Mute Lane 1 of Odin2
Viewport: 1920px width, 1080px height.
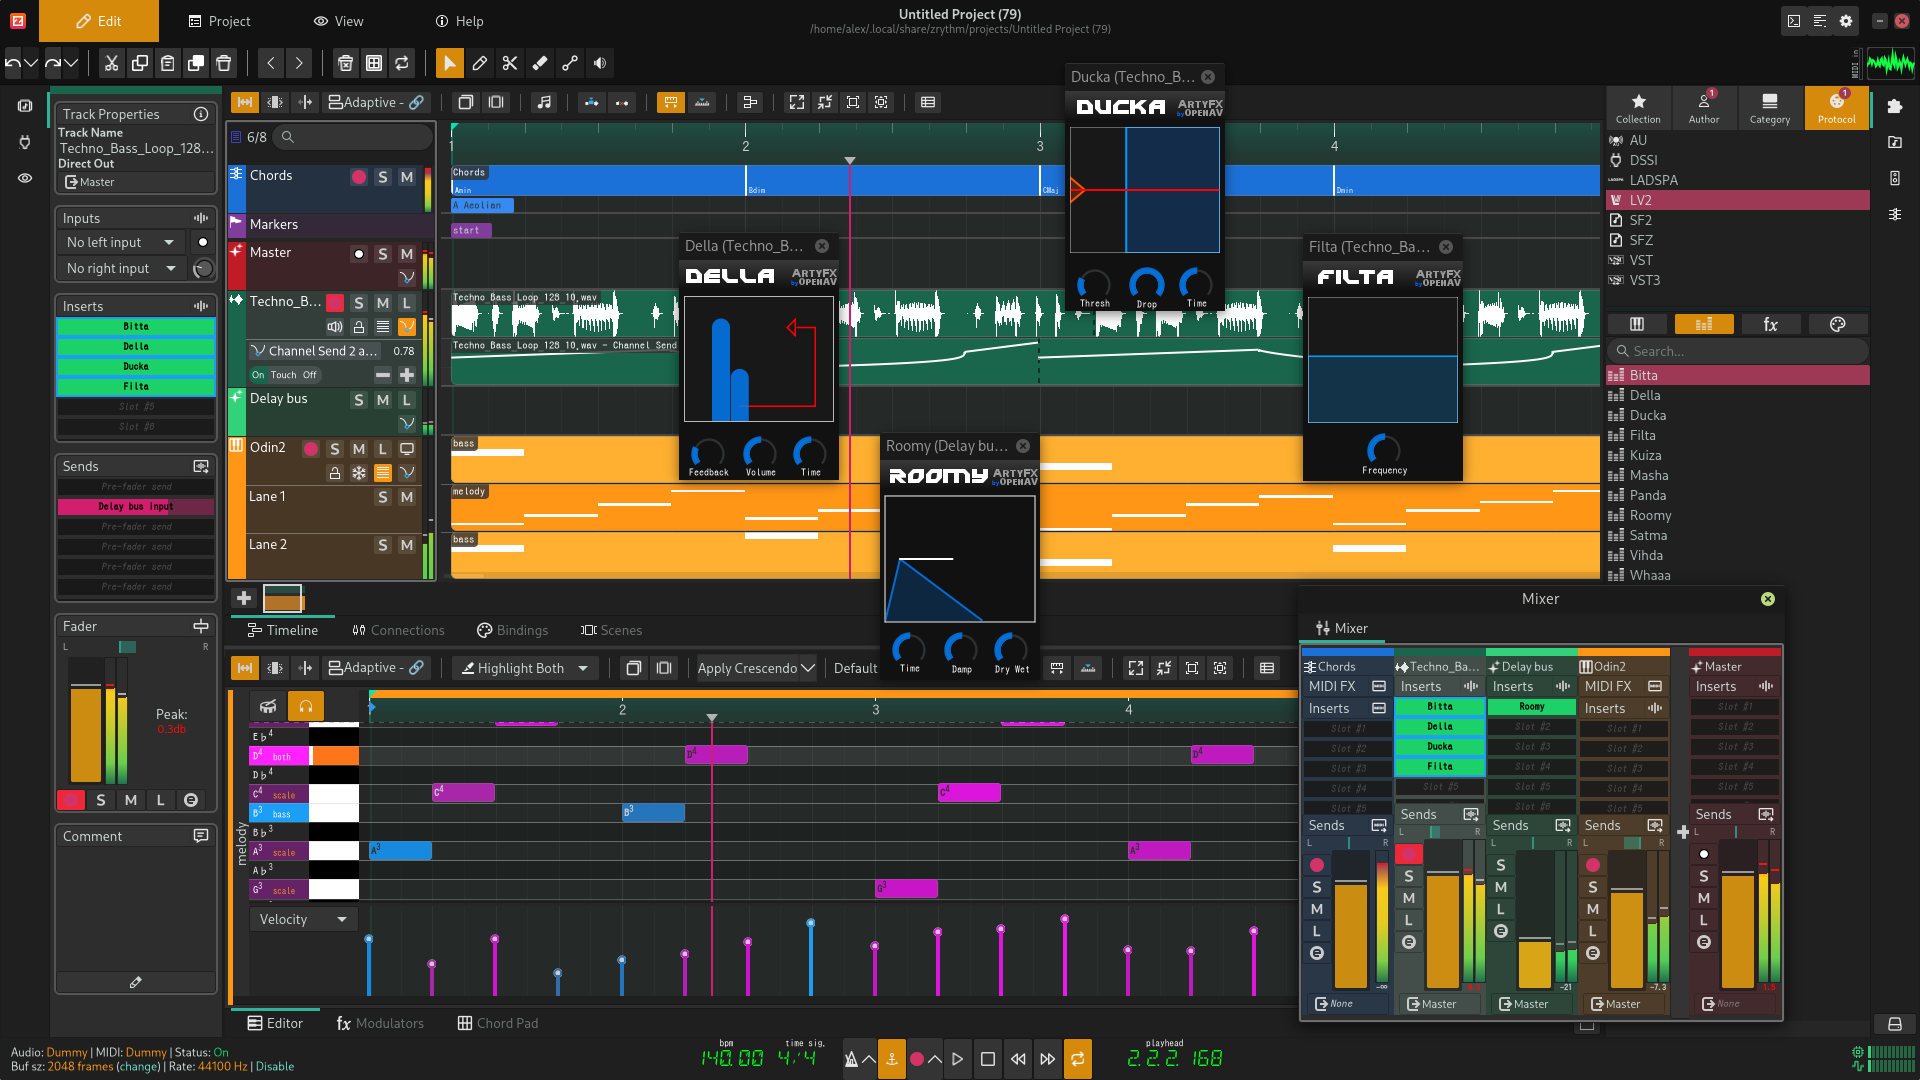(x=407, y=497)
